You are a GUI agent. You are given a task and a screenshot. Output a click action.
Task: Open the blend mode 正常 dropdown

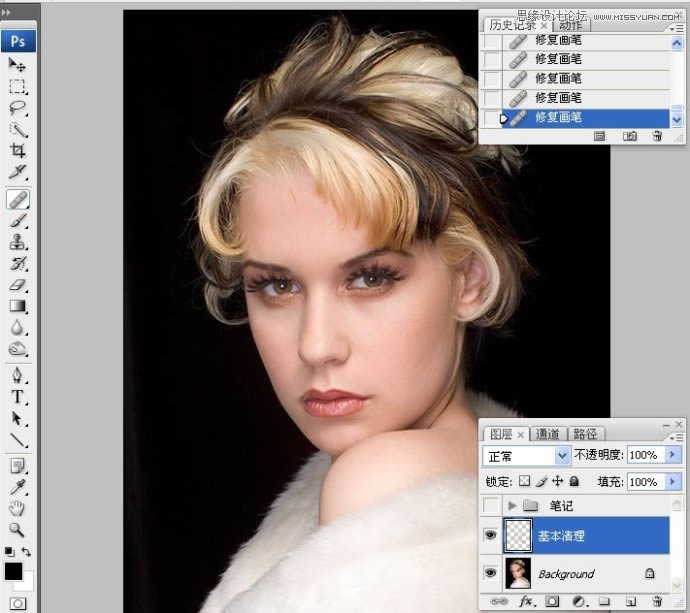click(x=562, y=455)
